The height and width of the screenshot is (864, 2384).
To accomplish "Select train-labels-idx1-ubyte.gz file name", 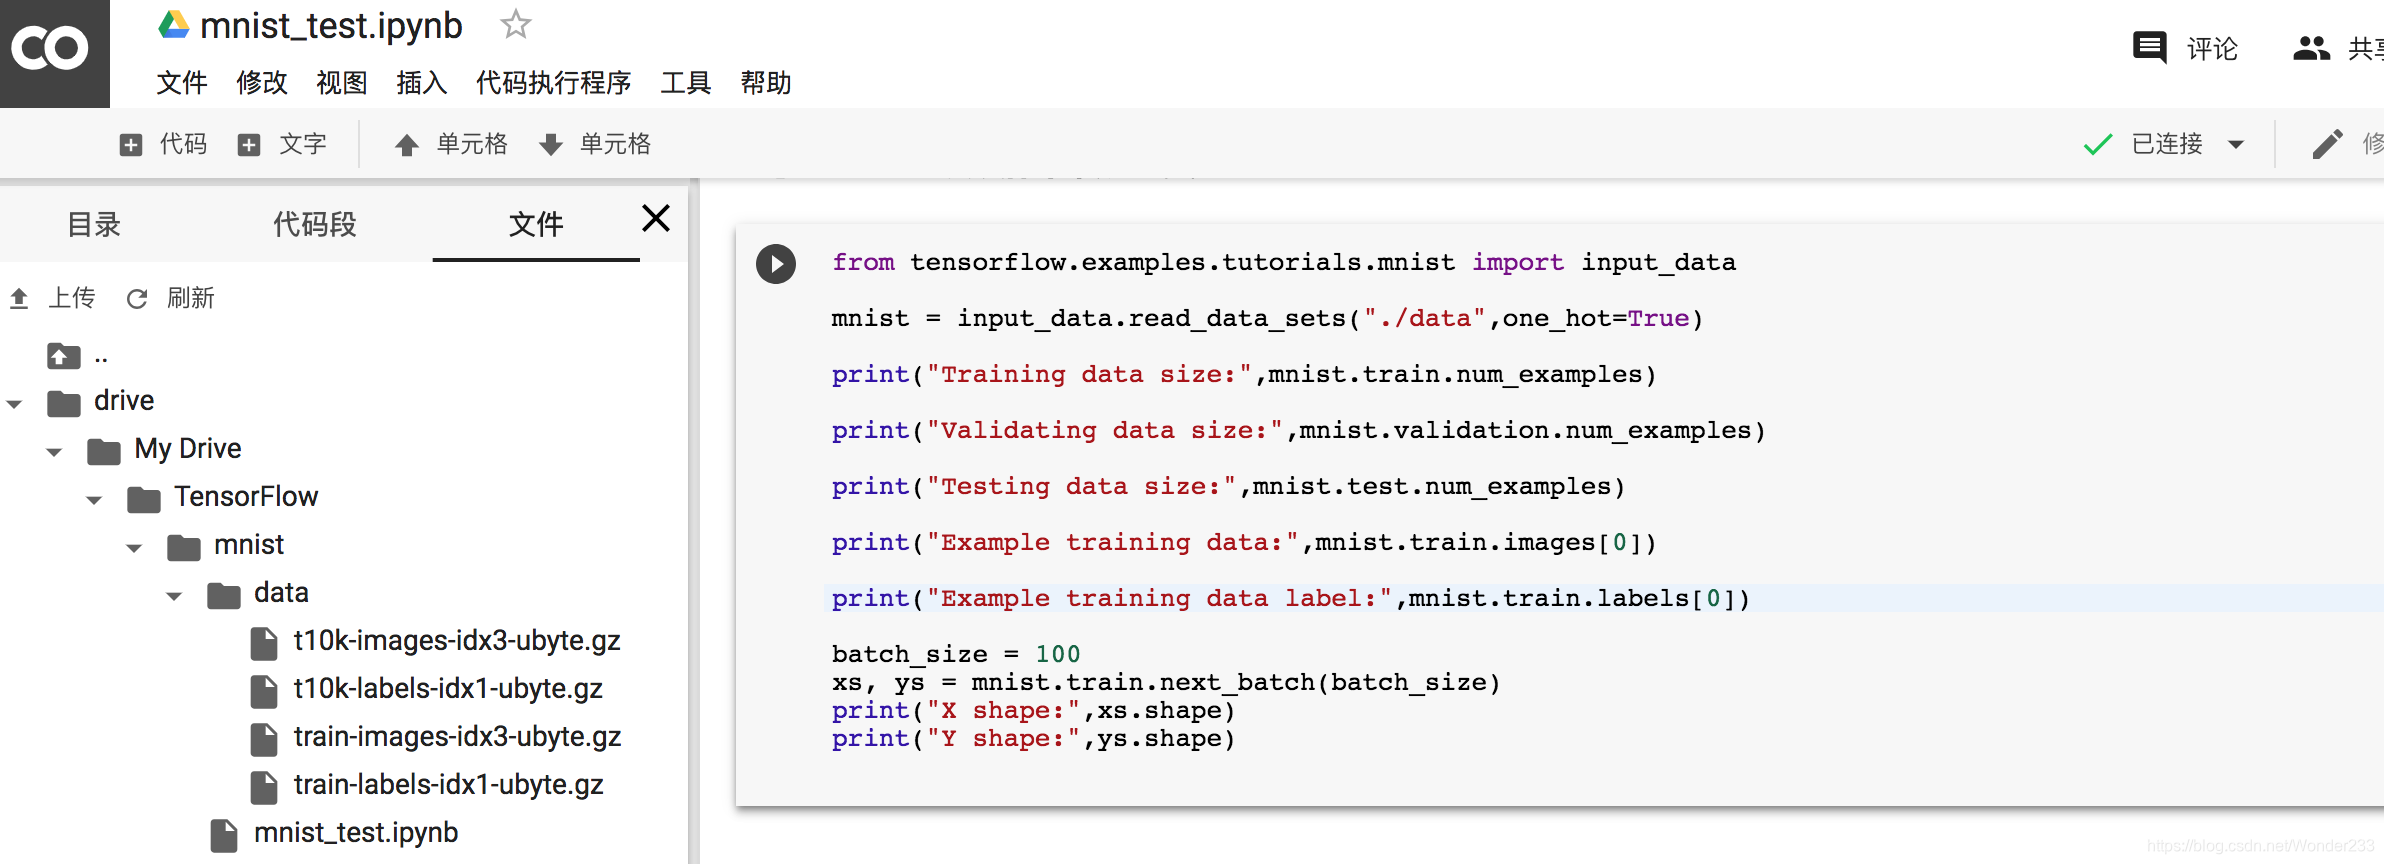I will point(448,785).
